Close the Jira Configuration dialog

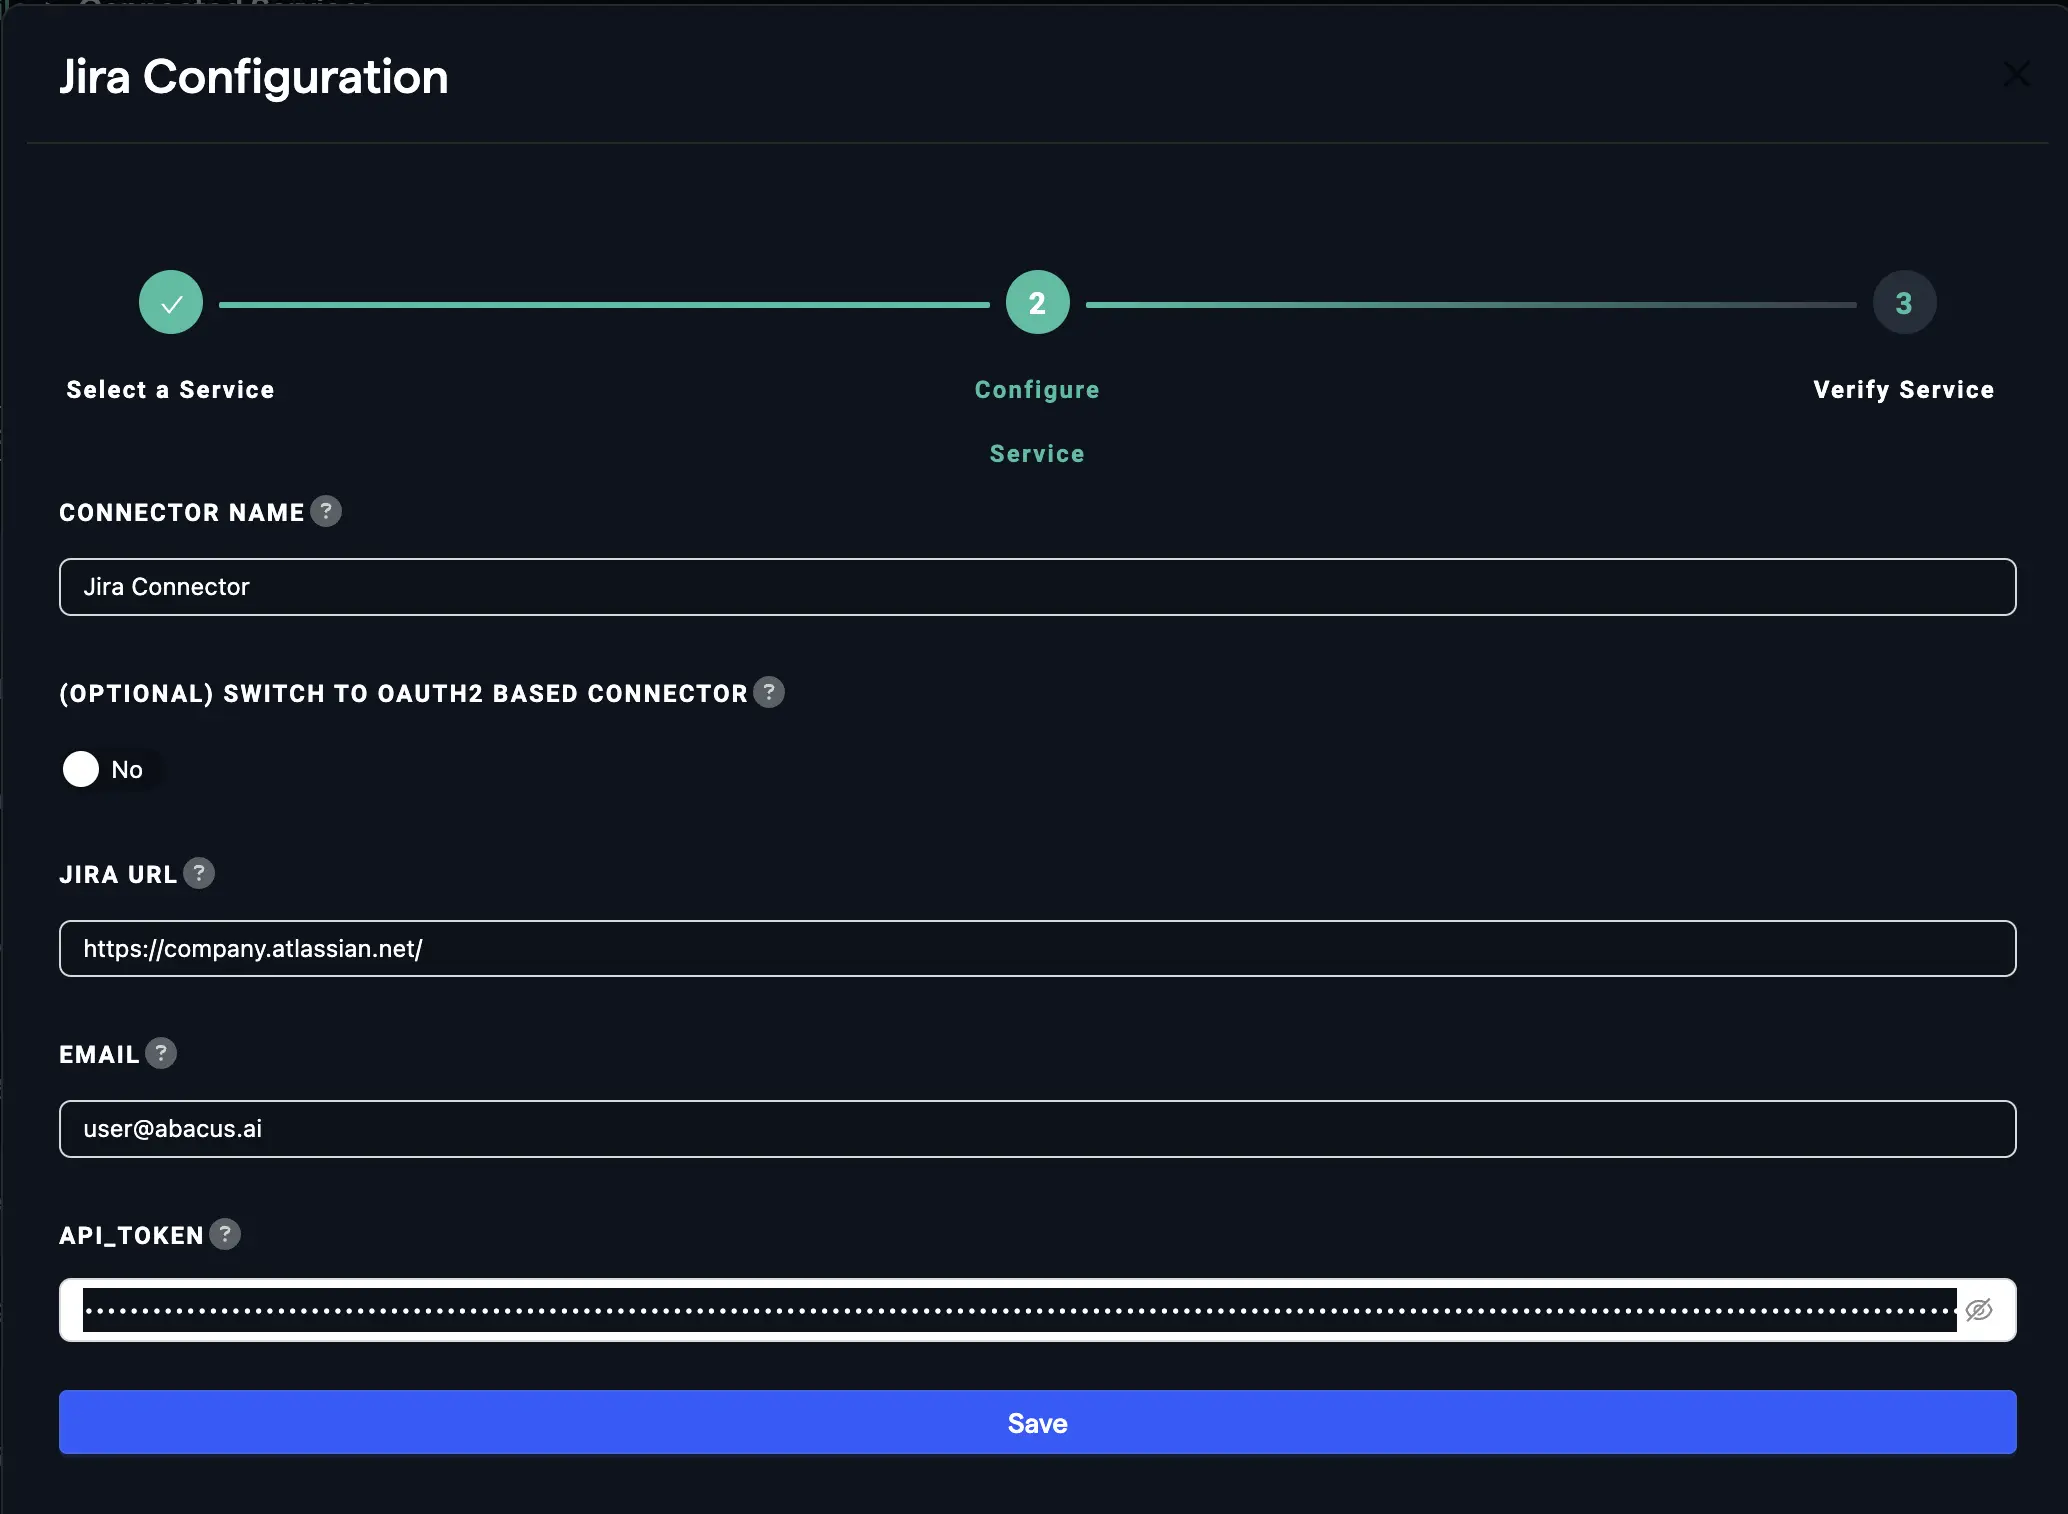(x=2017, y=74)
